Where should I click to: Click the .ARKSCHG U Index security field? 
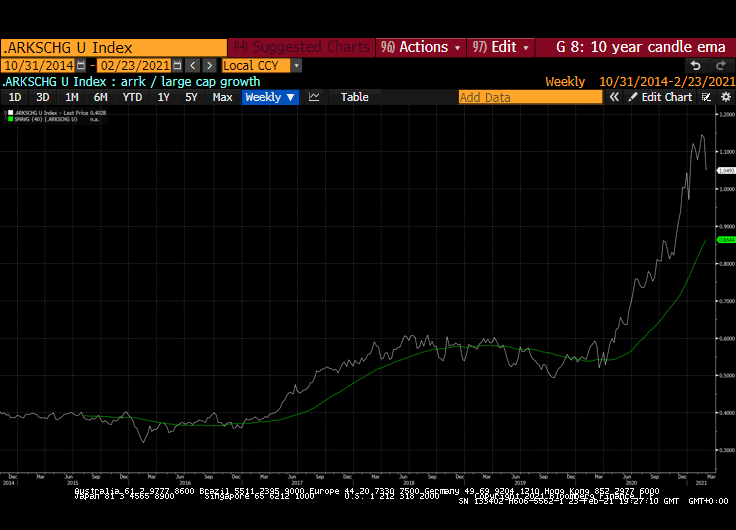[114, 47]
